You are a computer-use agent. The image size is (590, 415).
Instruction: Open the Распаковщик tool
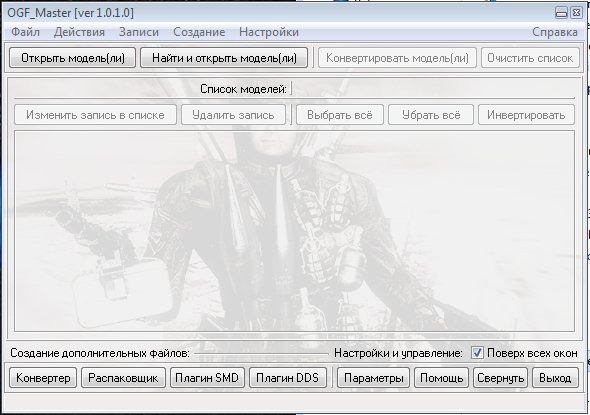pyautogui.click(x=123, y=378)
